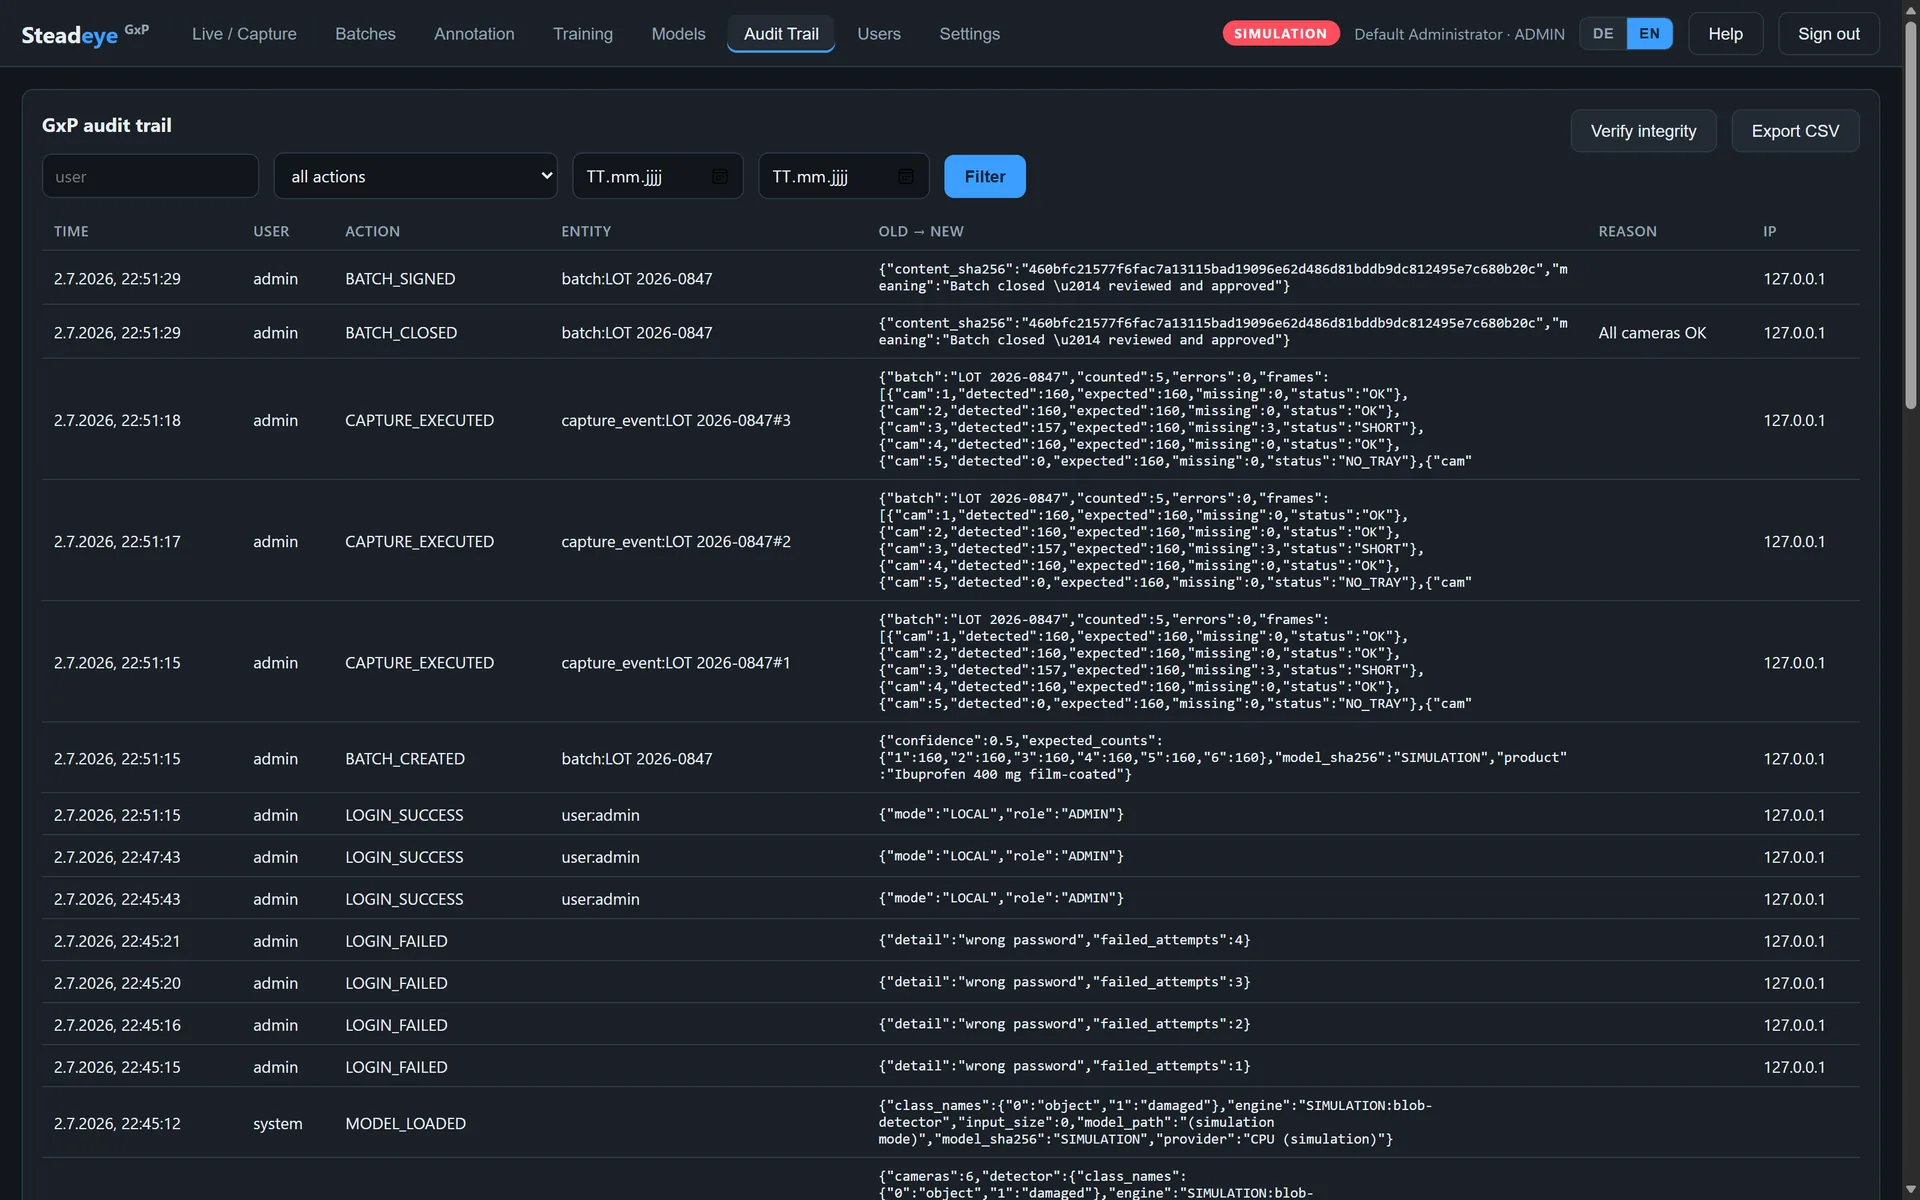Select the BATCH_CREATED action cell
The width and height of the screenshot is (1920, 1200).
[x=405, y=758]
